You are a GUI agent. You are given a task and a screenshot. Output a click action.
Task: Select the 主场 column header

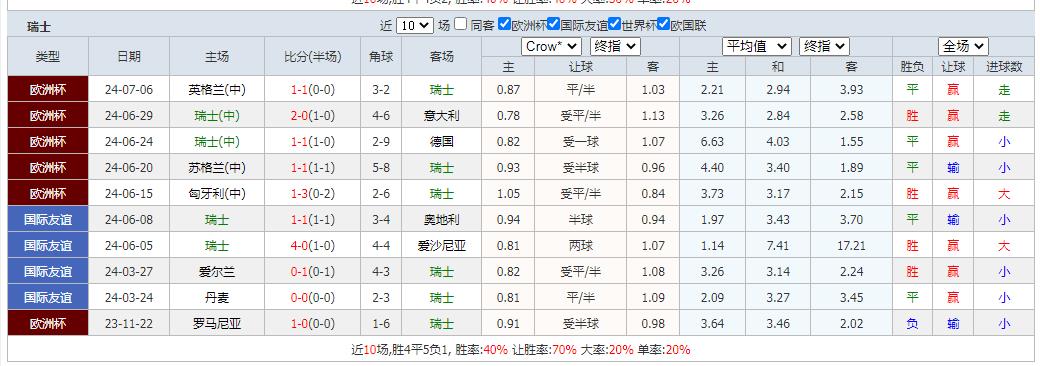click(x=217, y=56)
